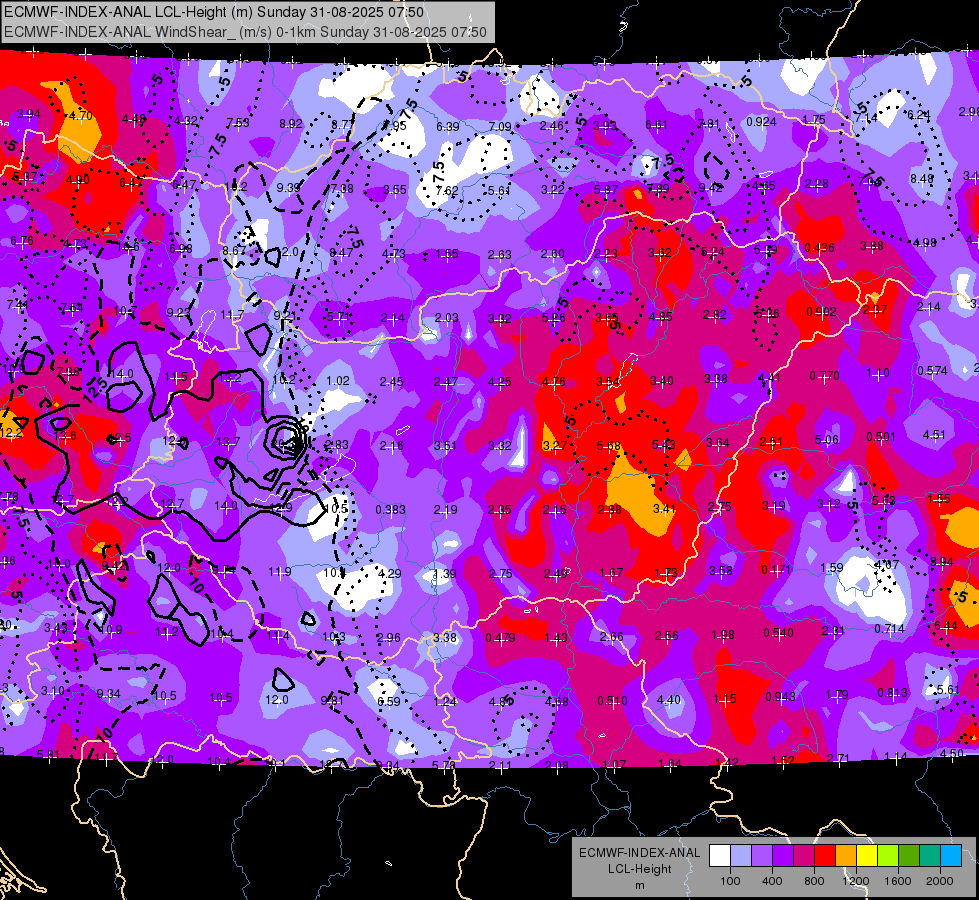Click the data point labeled 0.383
Screen dimensions: 979x900
[x=390, y=509]
